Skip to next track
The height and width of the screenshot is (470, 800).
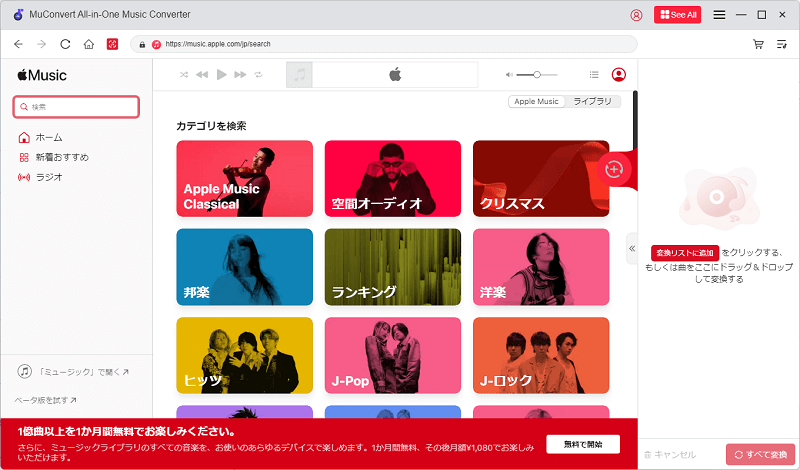click(x=240, y=75)
